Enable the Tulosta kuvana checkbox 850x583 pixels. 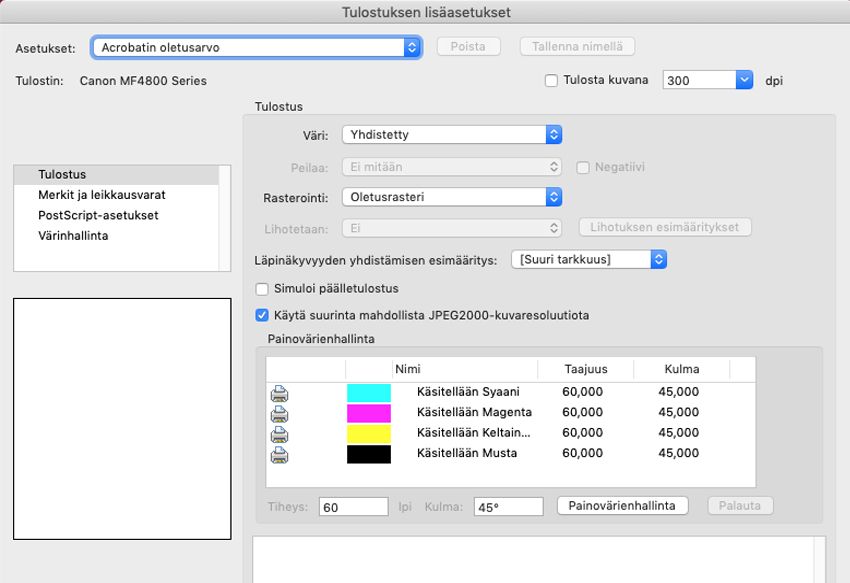(x=551, y=81)
